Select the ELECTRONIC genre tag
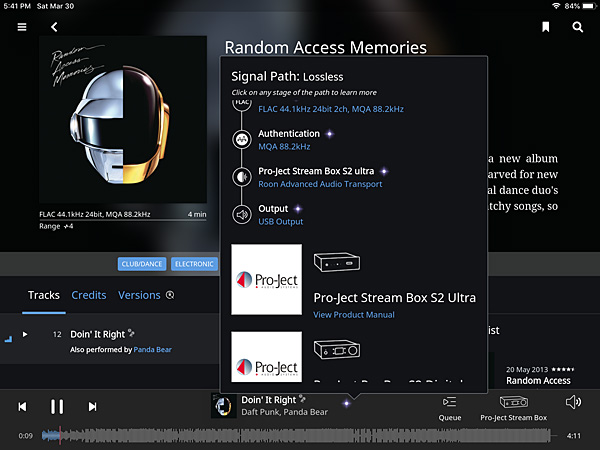The image size is (600, 450). 194,264
